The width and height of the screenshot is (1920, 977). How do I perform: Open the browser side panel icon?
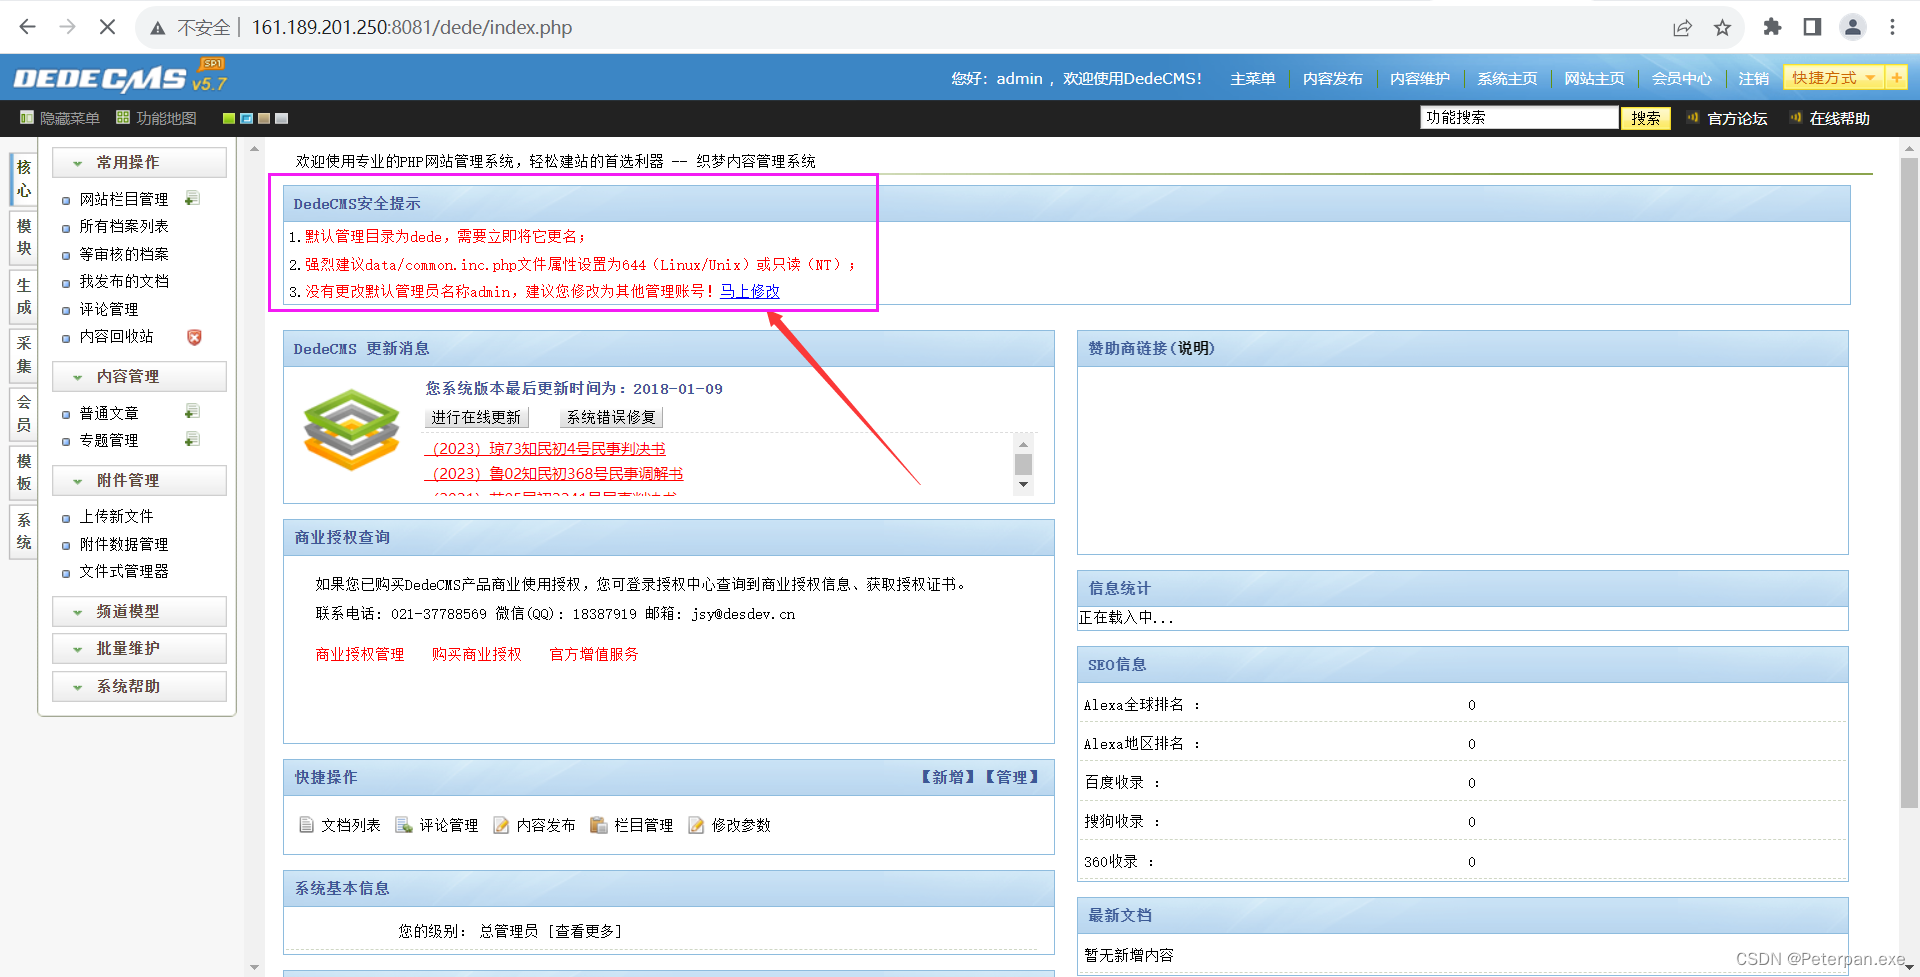tap(1812, 27)
